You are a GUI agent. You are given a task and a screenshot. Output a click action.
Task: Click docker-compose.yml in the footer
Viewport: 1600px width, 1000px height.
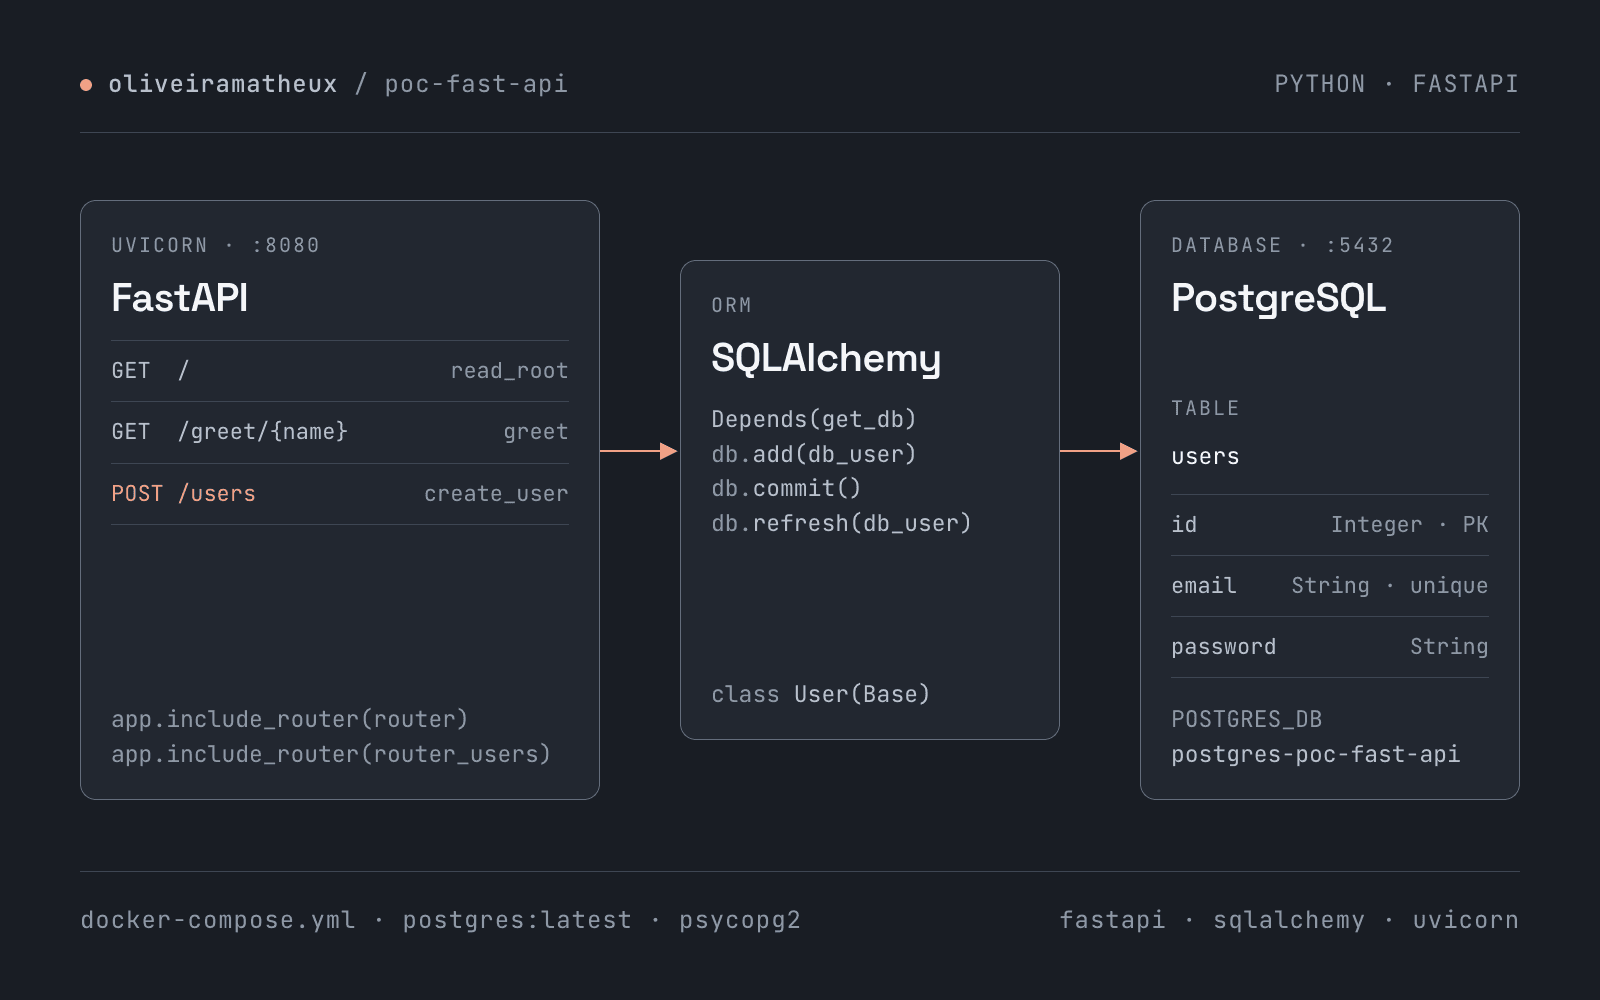(218, 920)
